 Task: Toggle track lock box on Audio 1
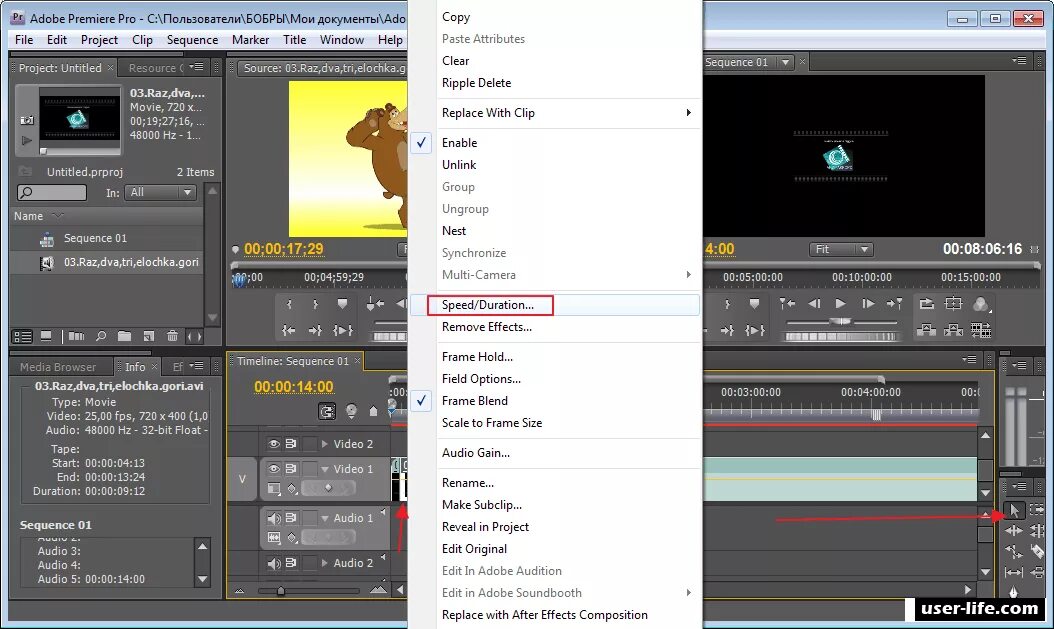[x=310, y=517]
